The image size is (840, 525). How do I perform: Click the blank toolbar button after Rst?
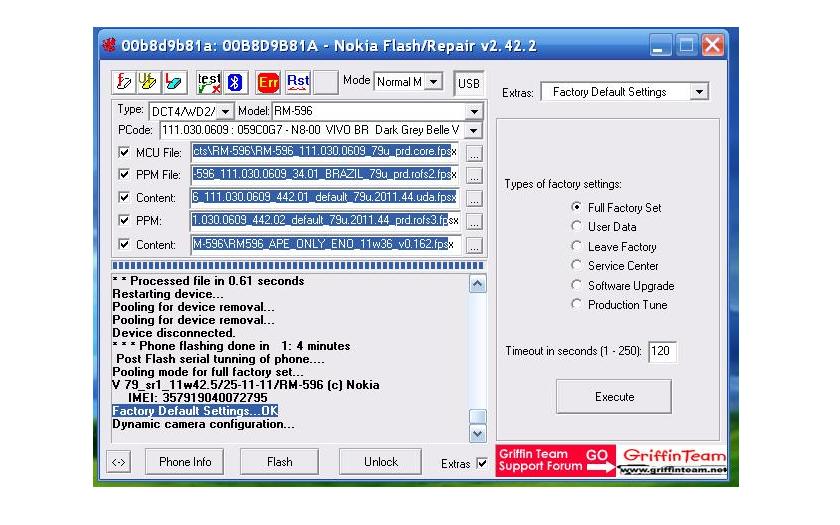(326, 82)
